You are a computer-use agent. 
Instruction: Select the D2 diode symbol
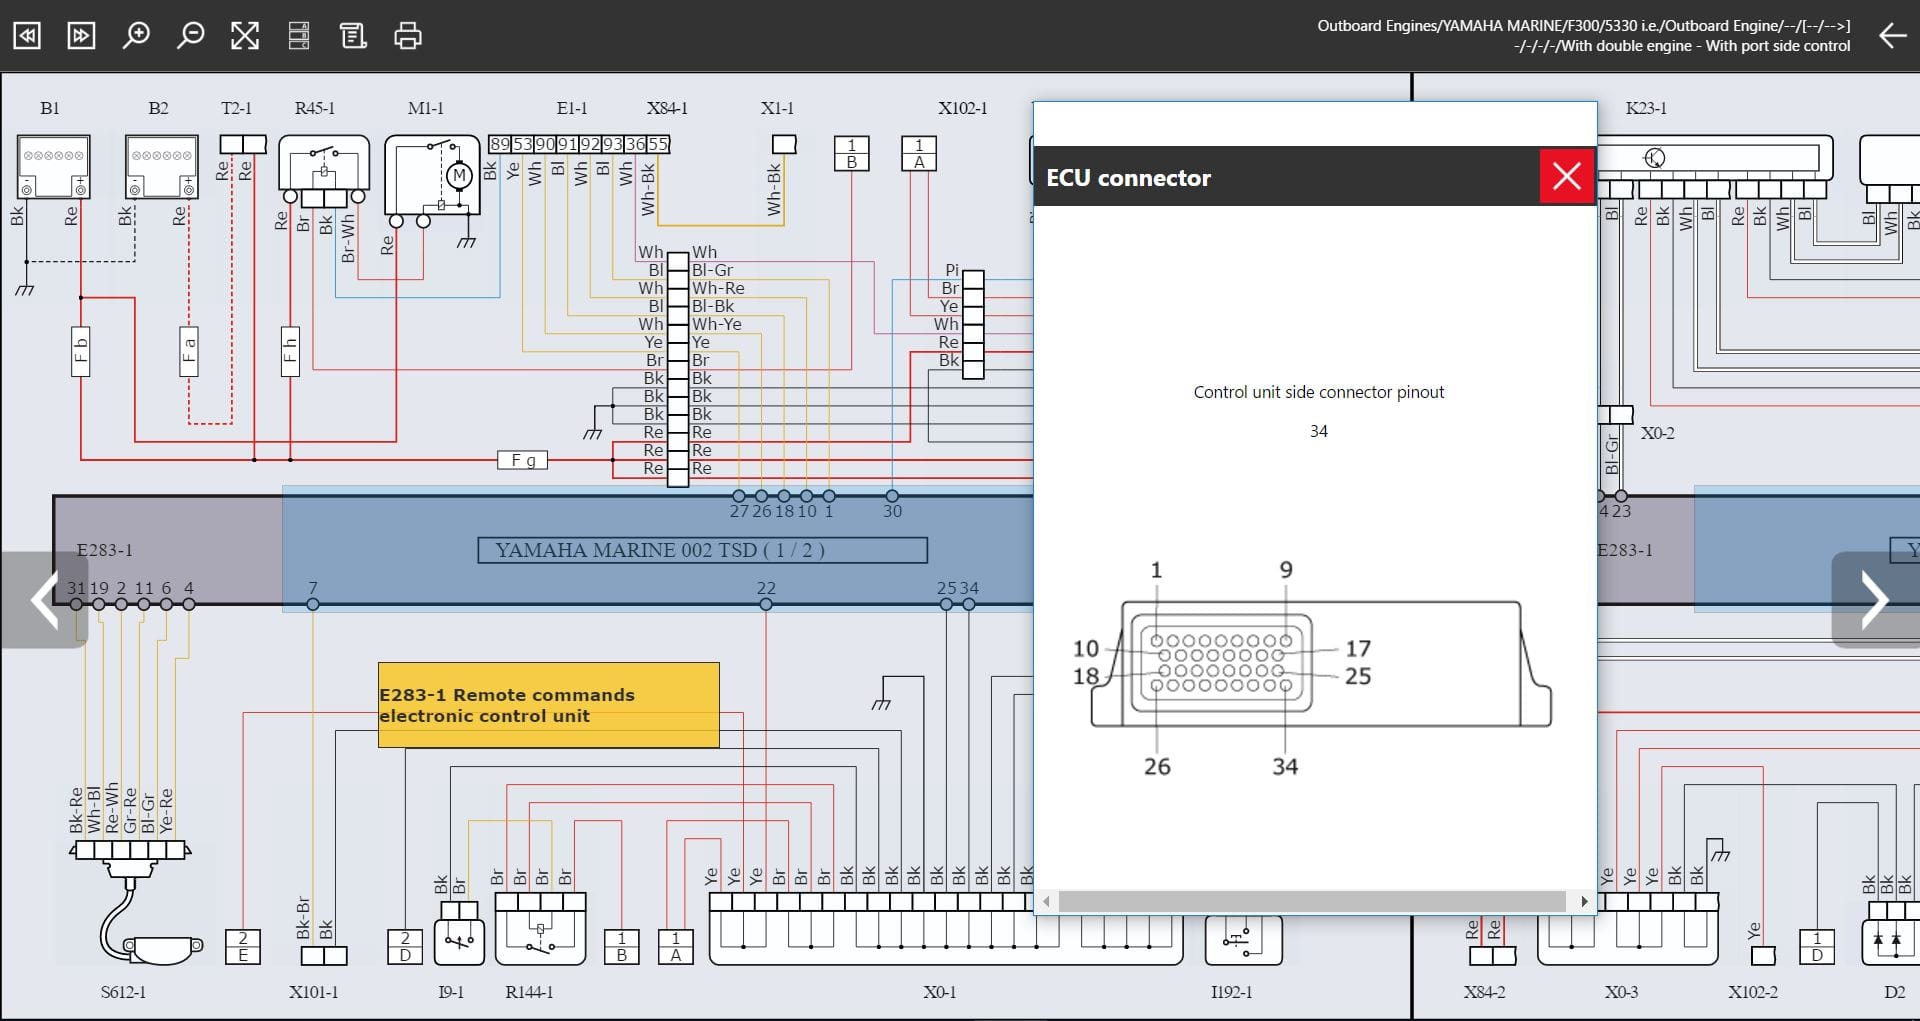coord(1889,935)
